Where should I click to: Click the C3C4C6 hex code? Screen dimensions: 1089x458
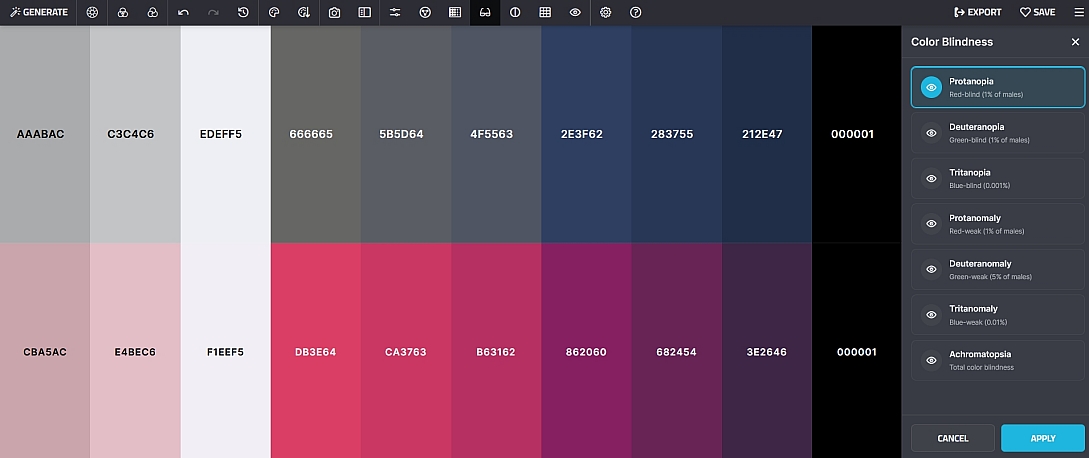[x=131, y=135]
